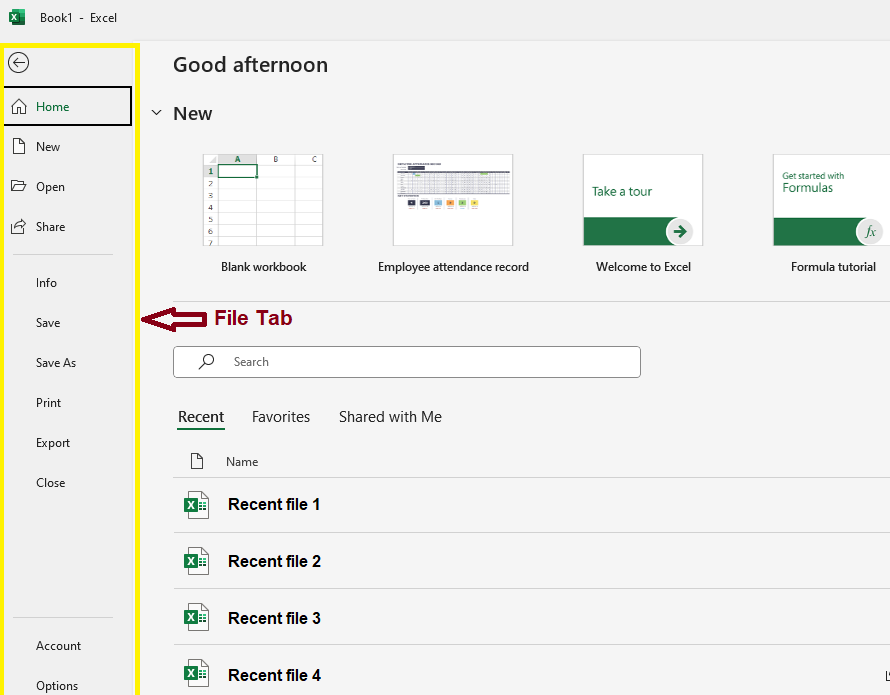Click inside the Search field
The width and height of the screenshot is (890, 695).
click(406, 362)
